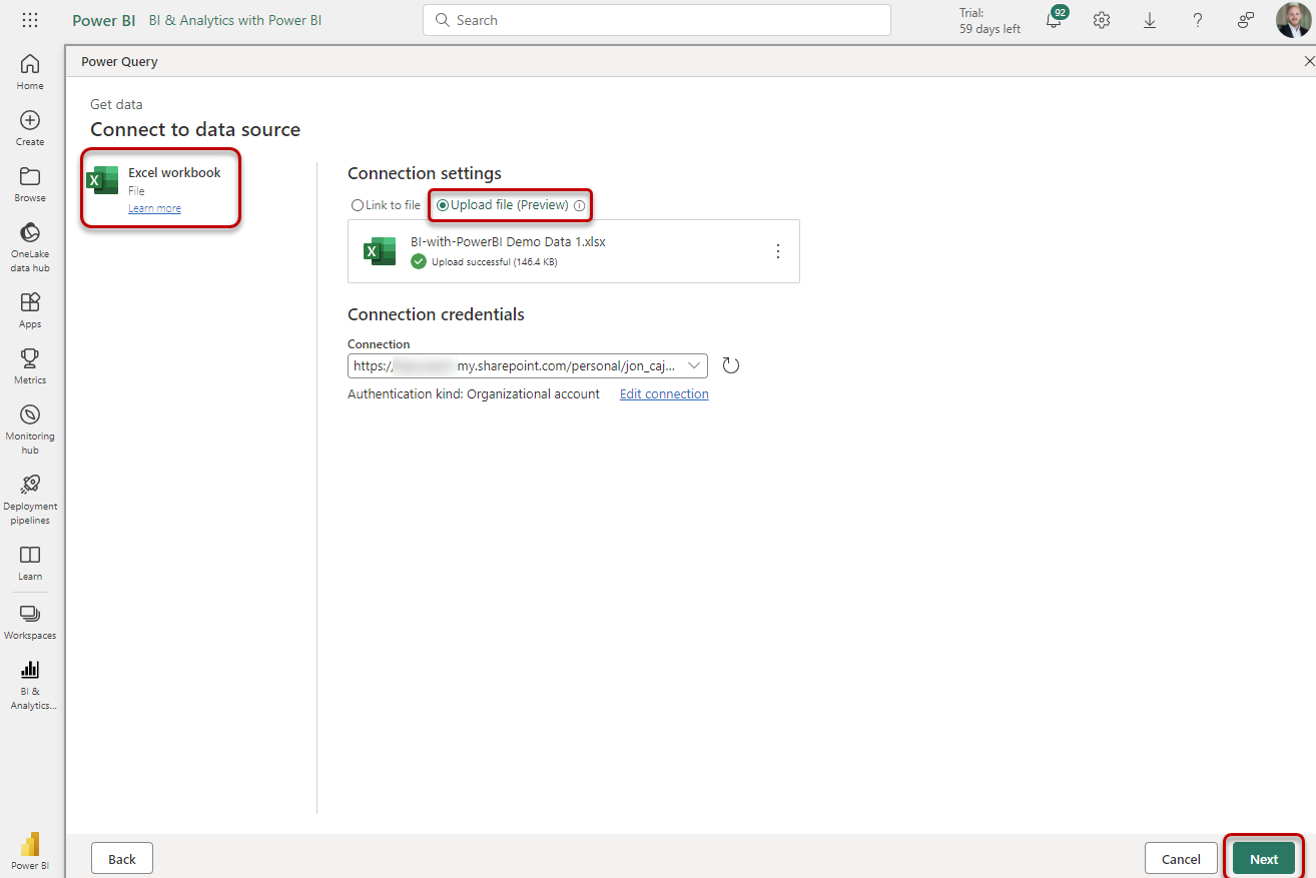Open more options for uploaded file
1316x878 pixels.
tap(778, 252)
